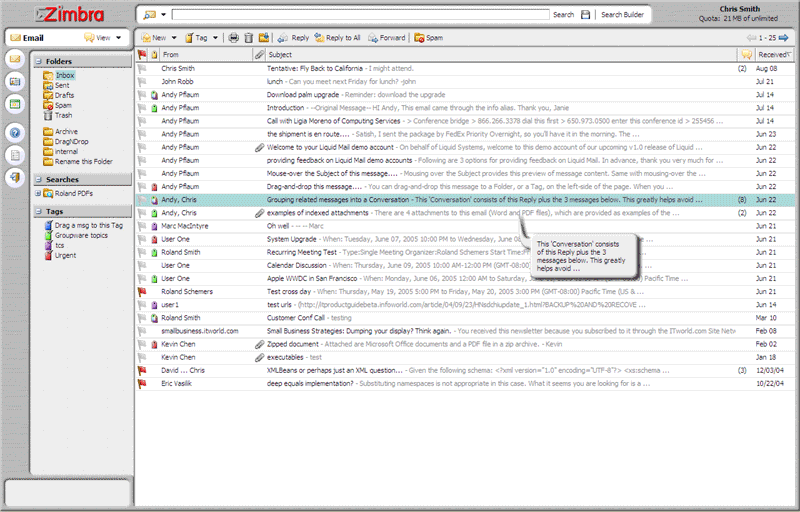The image size is (800, 512).
Task: Open the Tag dropdown arrow
Action: click(x=215, y=38)
